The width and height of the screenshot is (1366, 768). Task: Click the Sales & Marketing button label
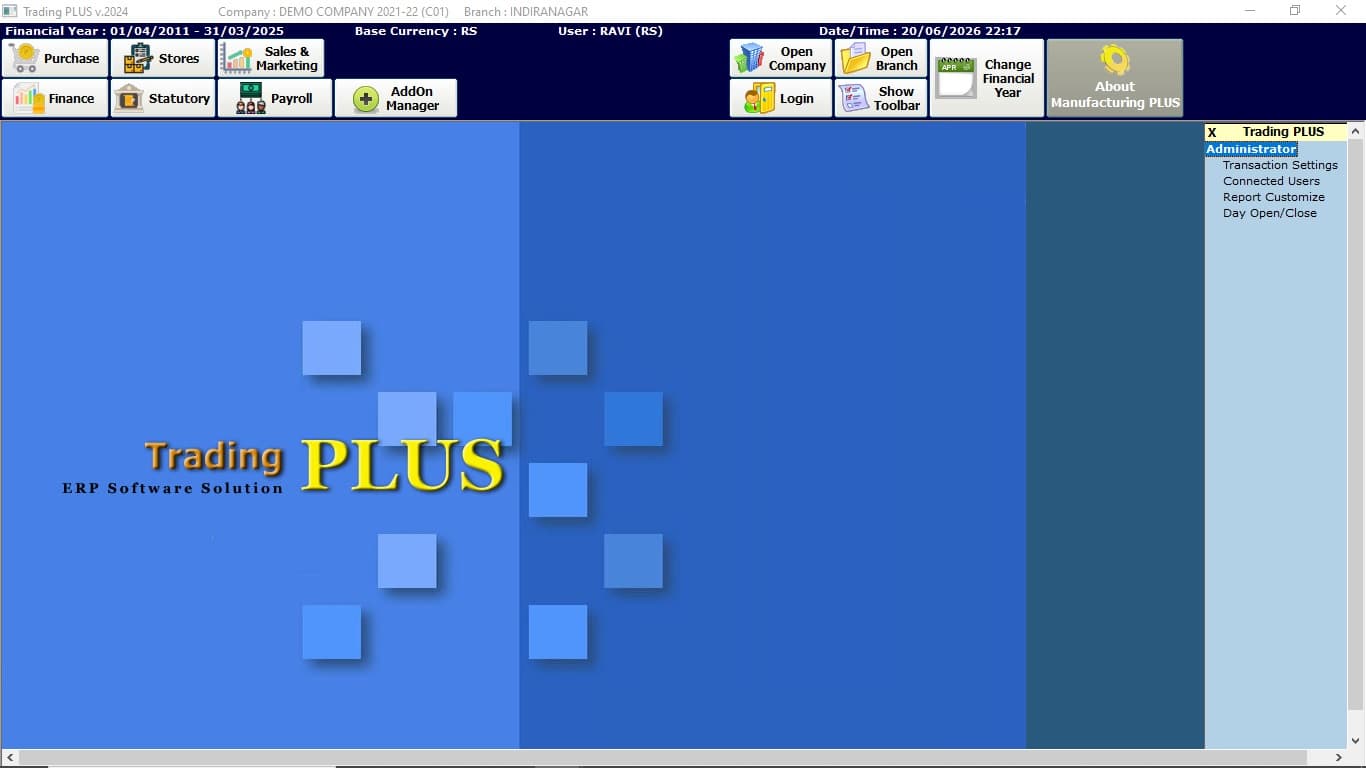[x=287, y=58]
